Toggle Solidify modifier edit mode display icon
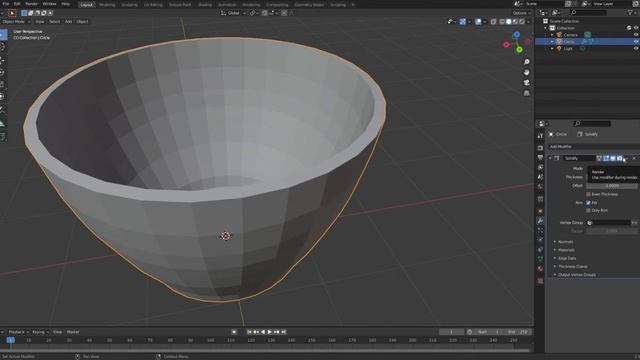 pyautogui.click(x=606, y=158)
